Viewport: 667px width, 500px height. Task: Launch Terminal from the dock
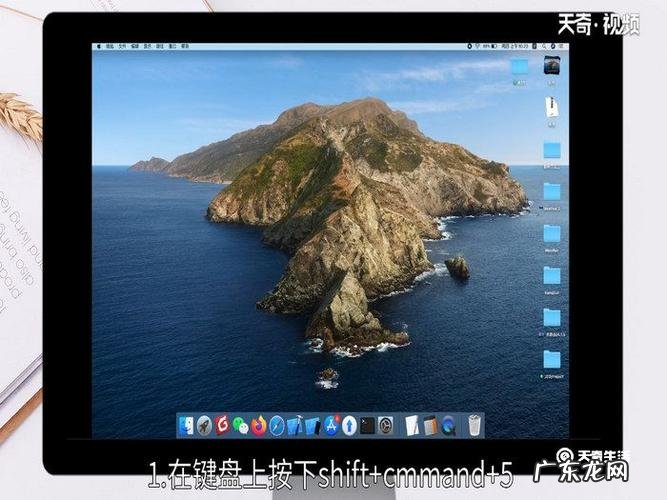(x=367, y=425)
